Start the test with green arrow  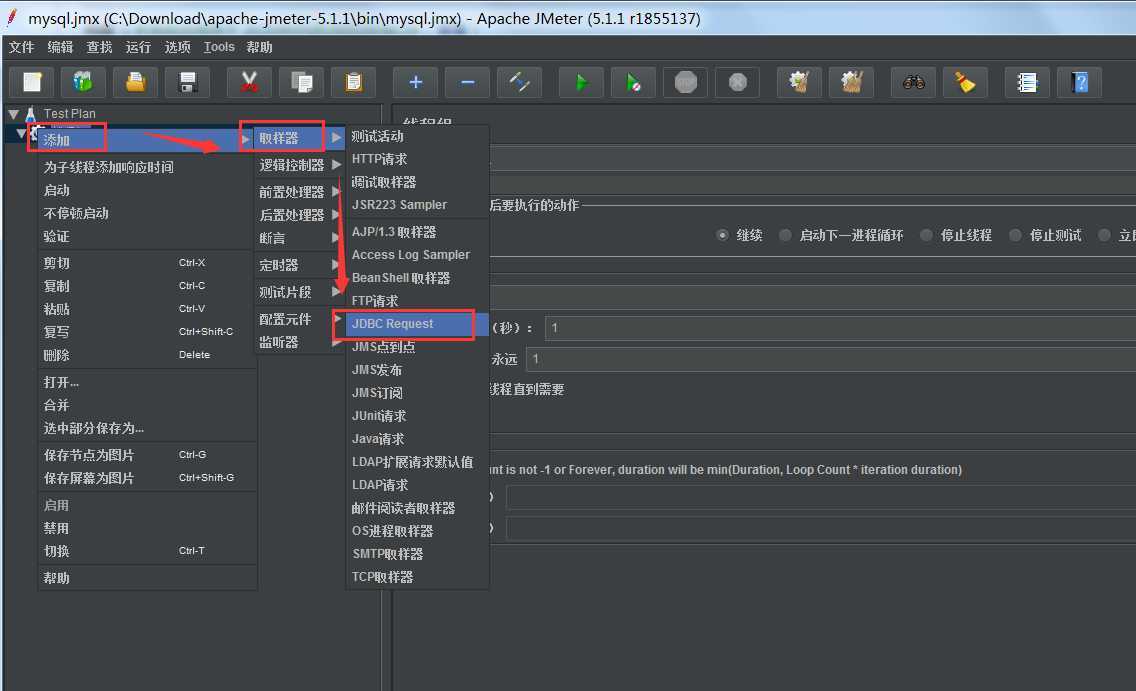pos(581,82)
